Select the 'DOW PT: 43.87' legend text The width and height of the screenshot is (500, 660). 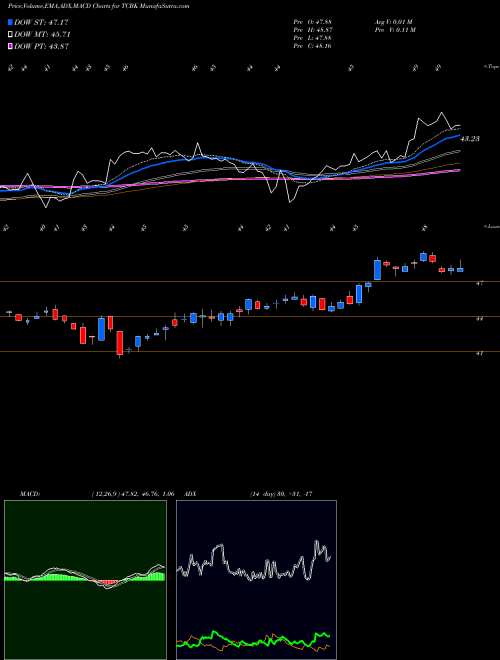coord(41,46)
